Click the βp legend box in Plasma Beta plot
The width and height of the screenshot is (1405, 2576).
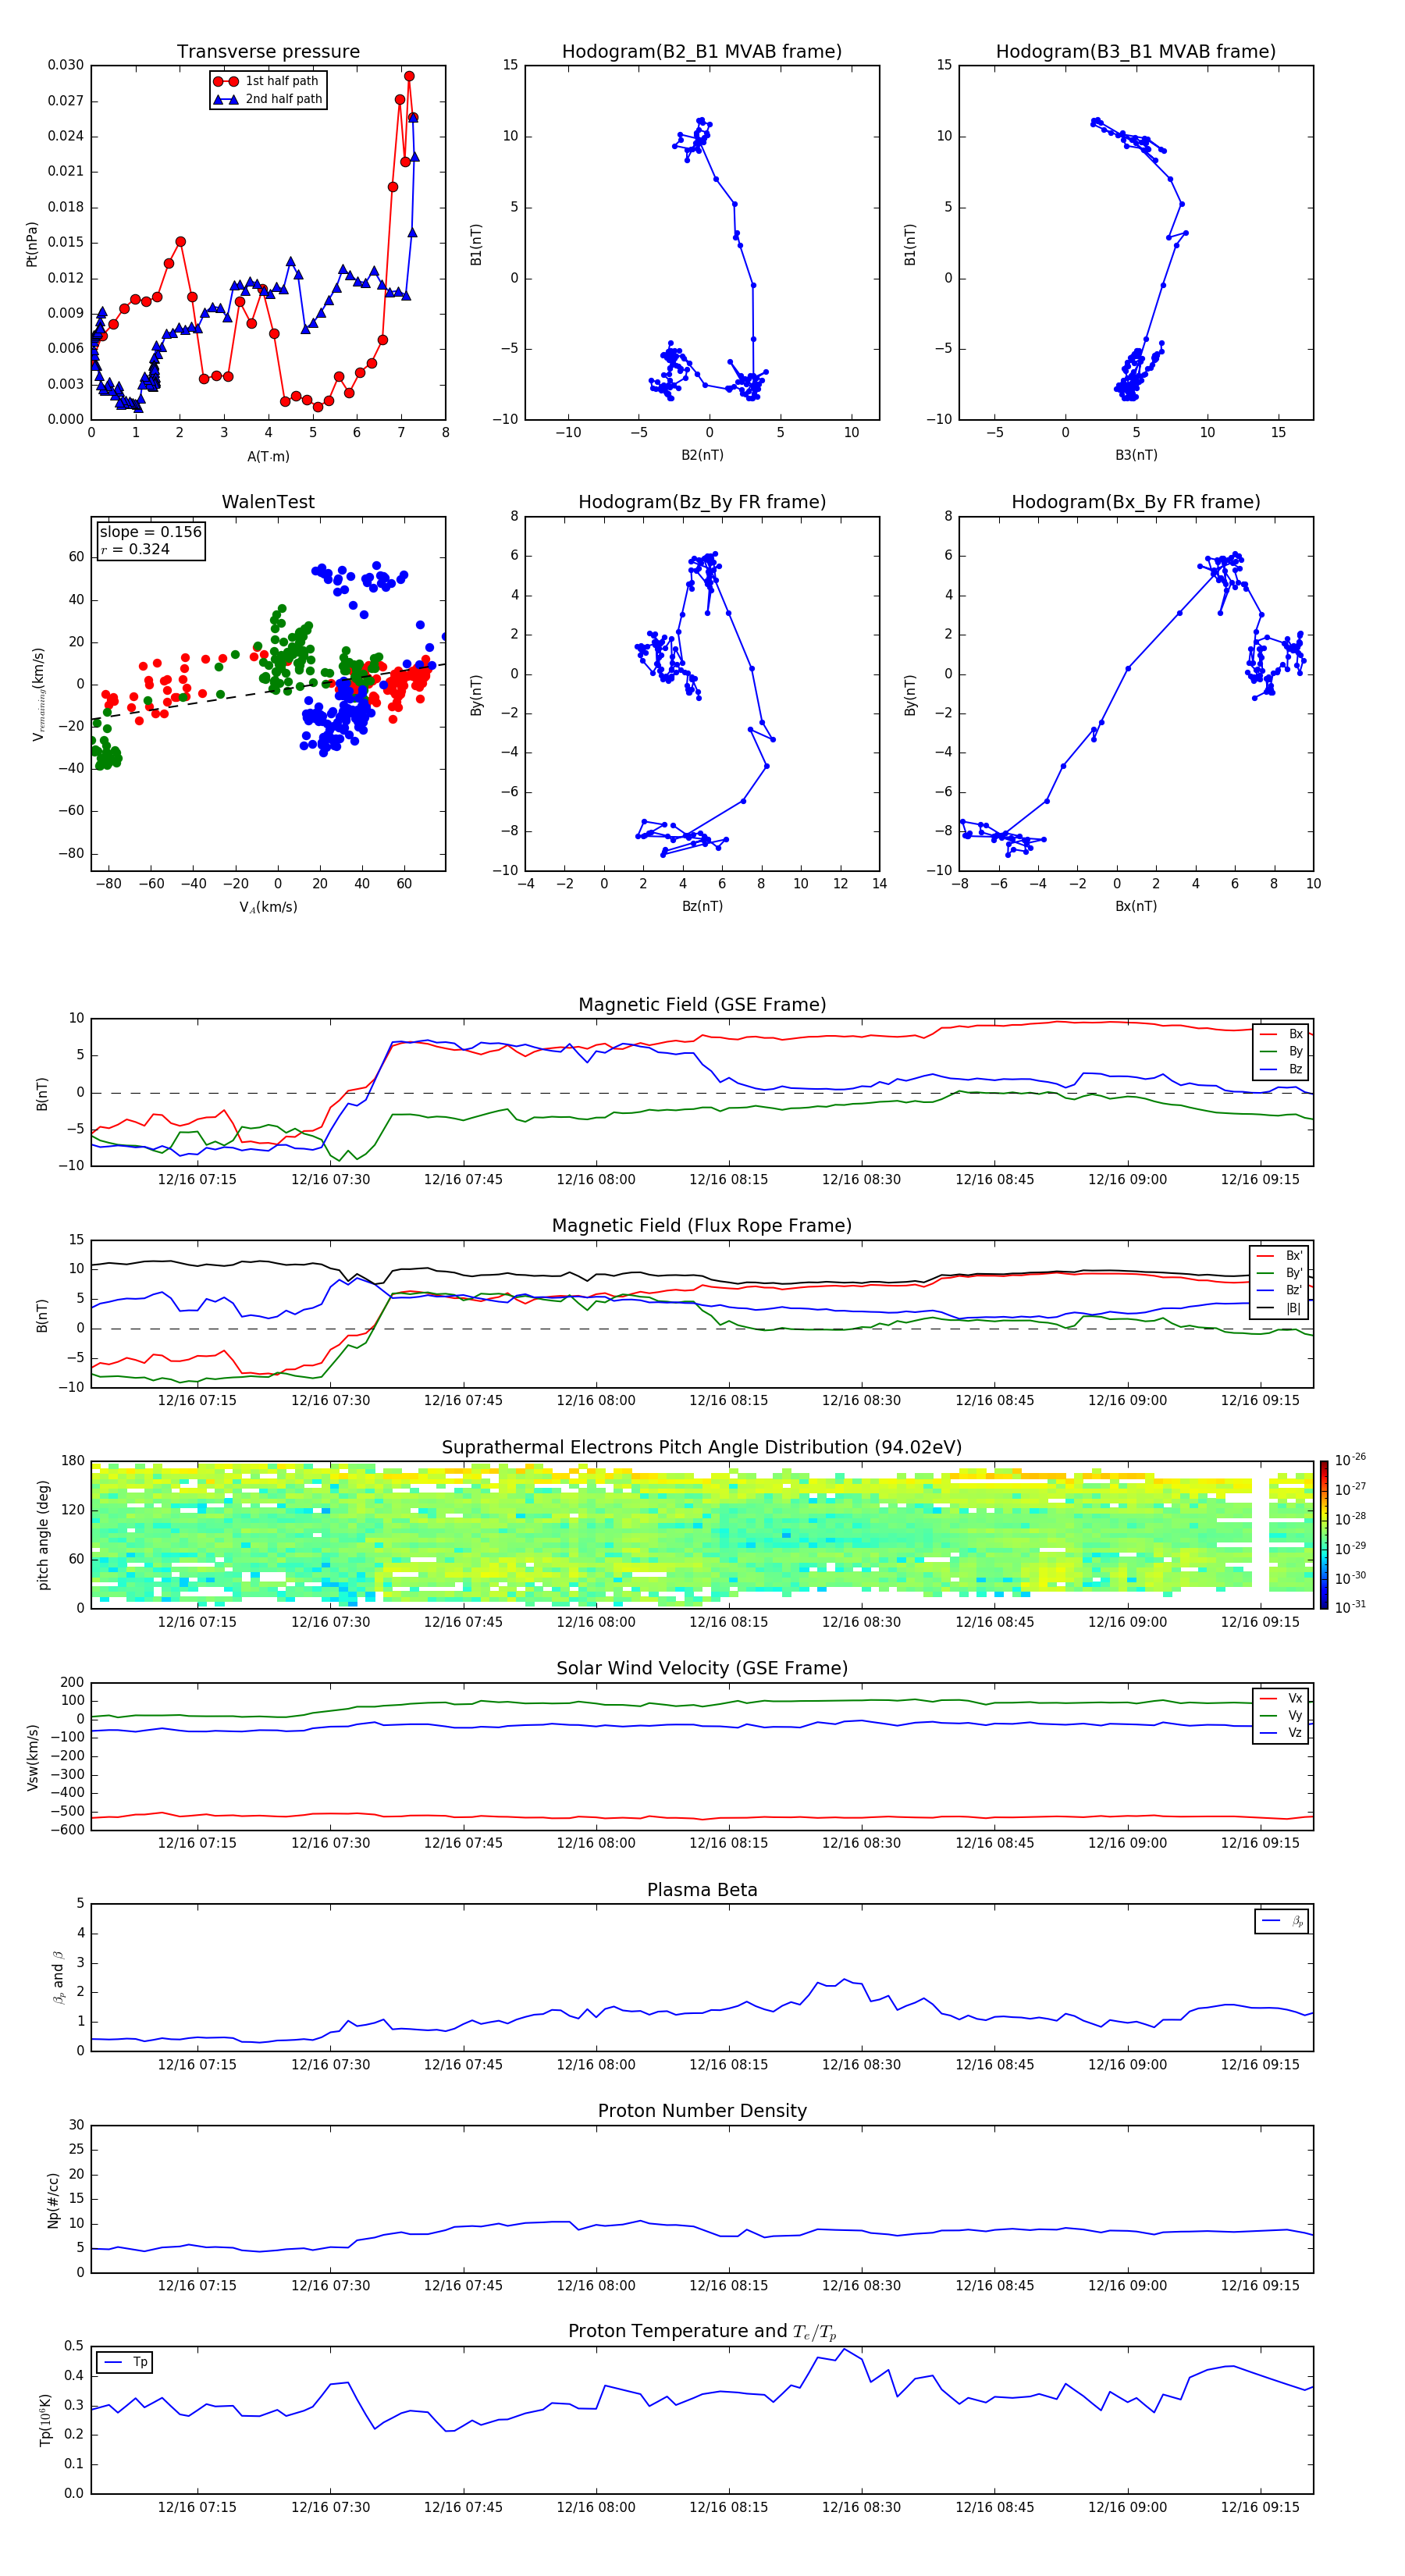(1282, 1921)
